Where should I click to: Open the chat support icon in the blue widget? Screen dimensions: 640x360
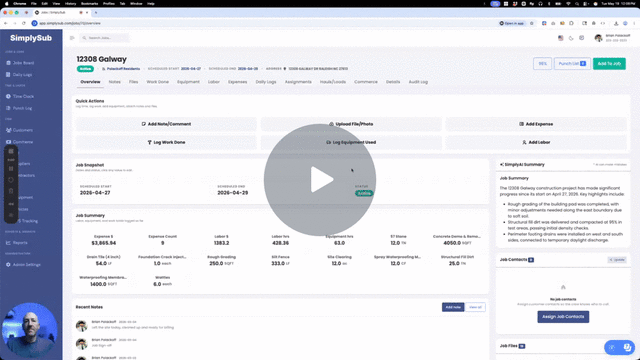point(627,347)
